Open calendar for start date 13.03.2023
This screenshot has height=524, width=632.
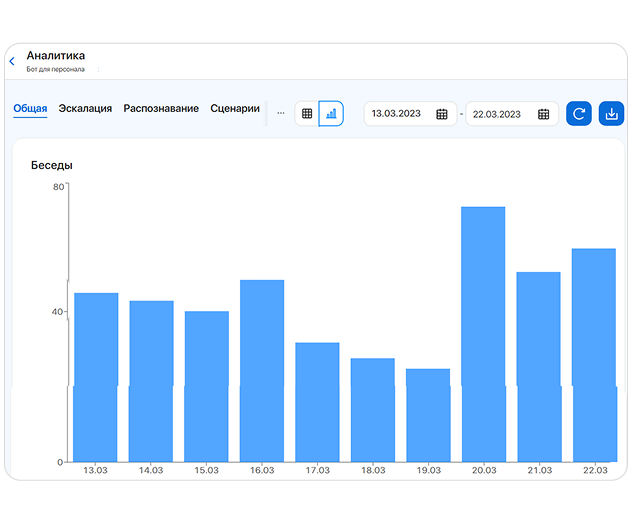[442, 114]
